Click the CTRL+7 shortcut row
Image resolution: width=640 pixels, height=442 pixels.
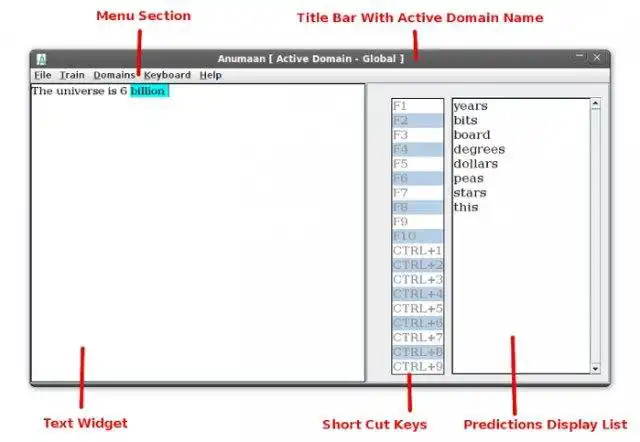[x=418, y=338]
